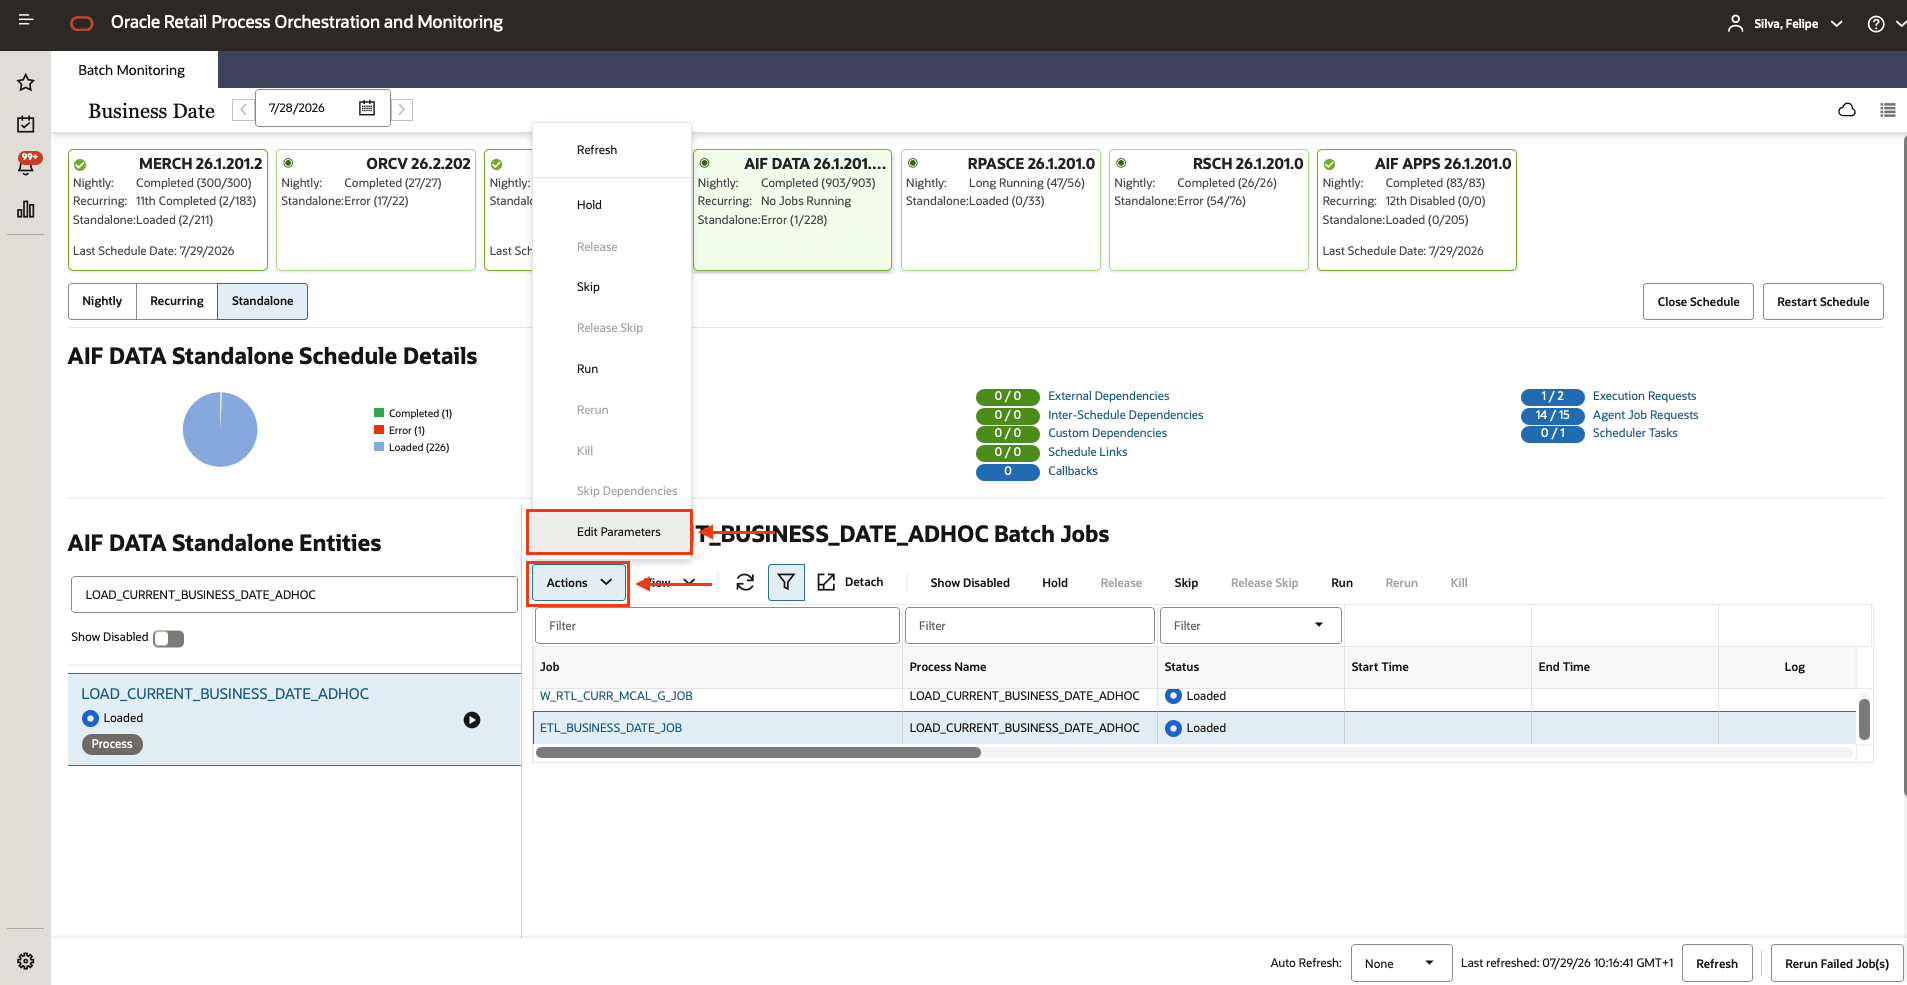Click the entity search field
Viewport: 1907px width, 985px height.
click(294, 594)
